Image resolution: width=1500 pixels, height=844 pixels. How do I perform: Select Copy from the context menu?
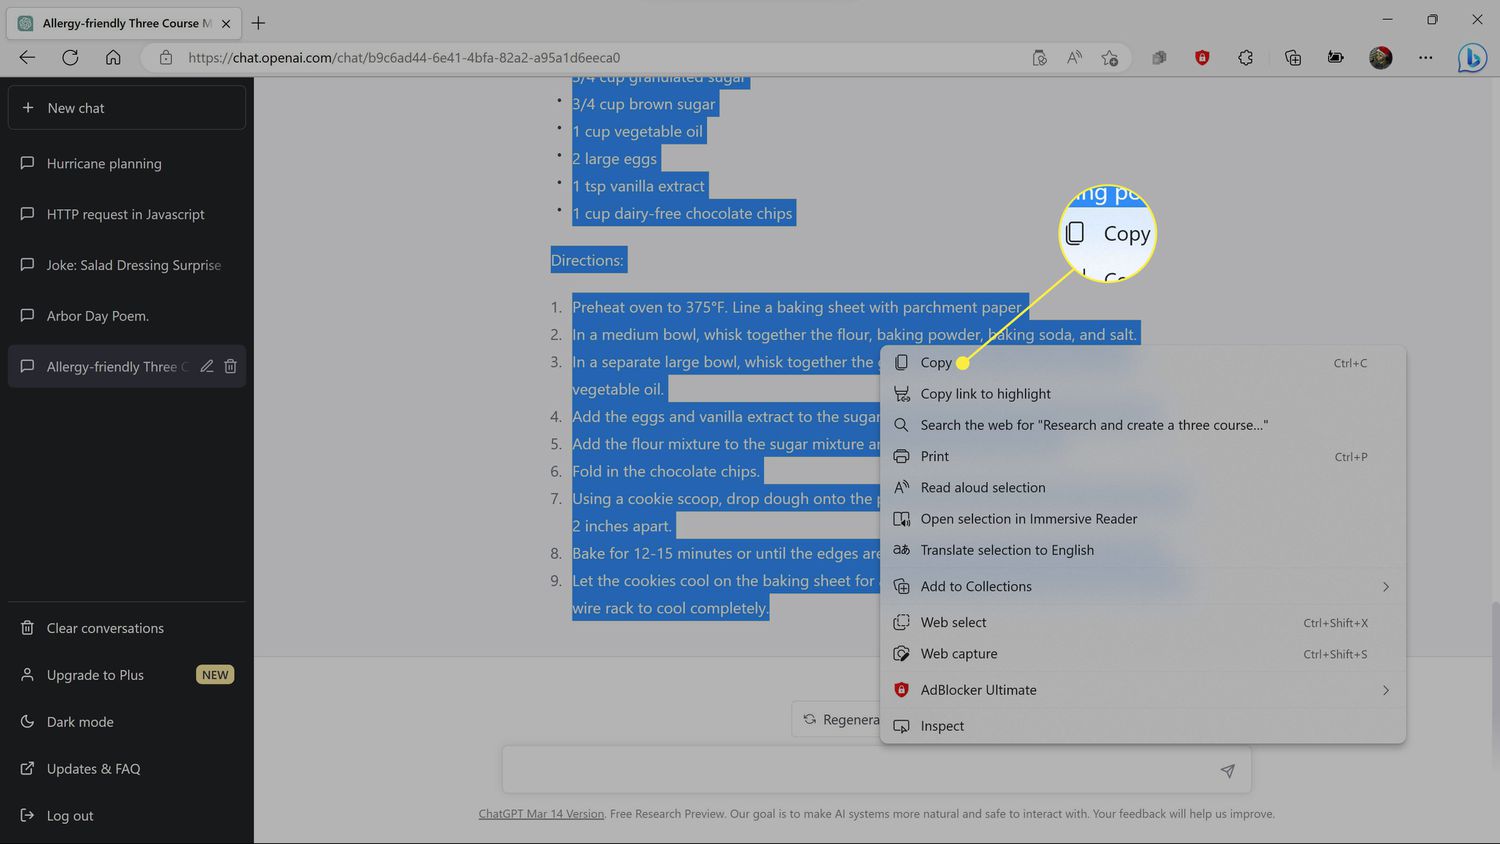point(936,363)
